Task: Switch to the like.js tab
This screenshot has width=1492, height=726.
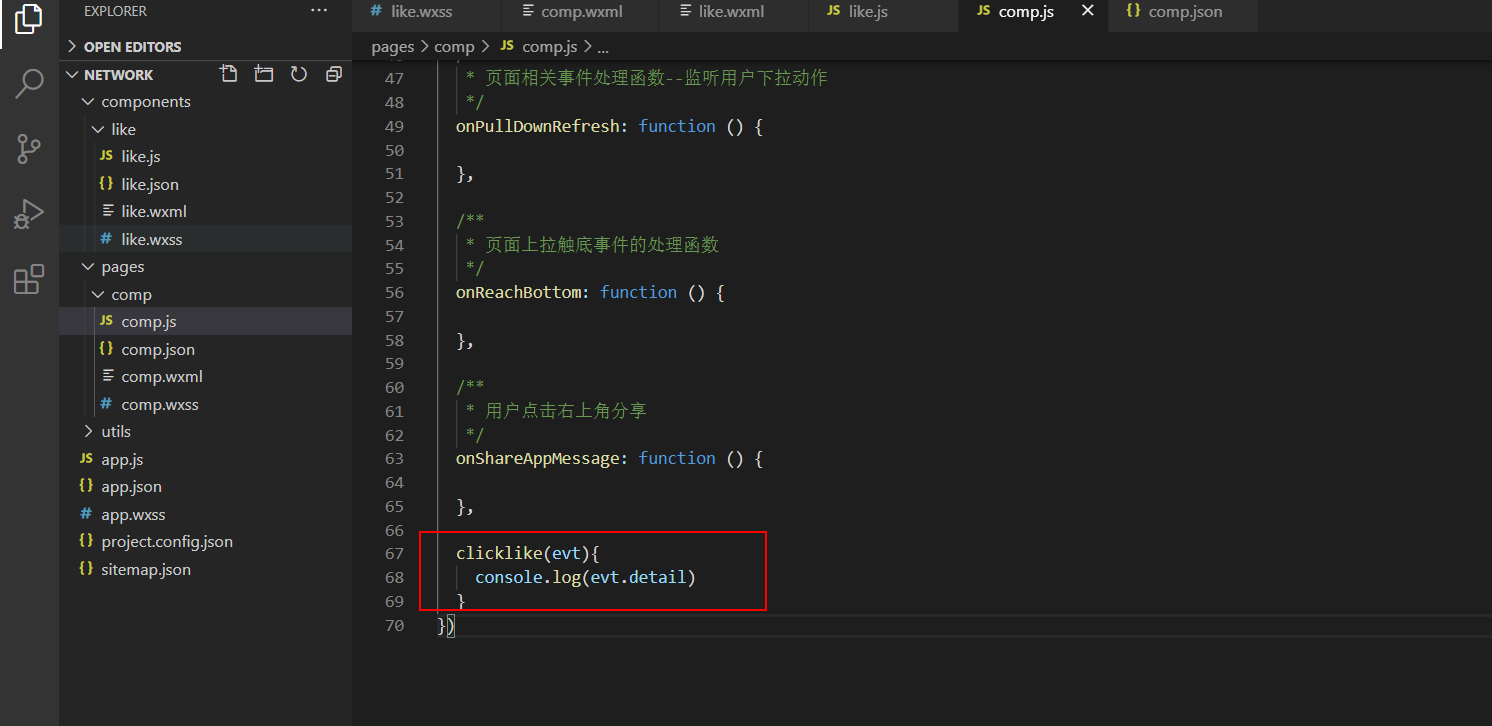Action: point(883,12)
